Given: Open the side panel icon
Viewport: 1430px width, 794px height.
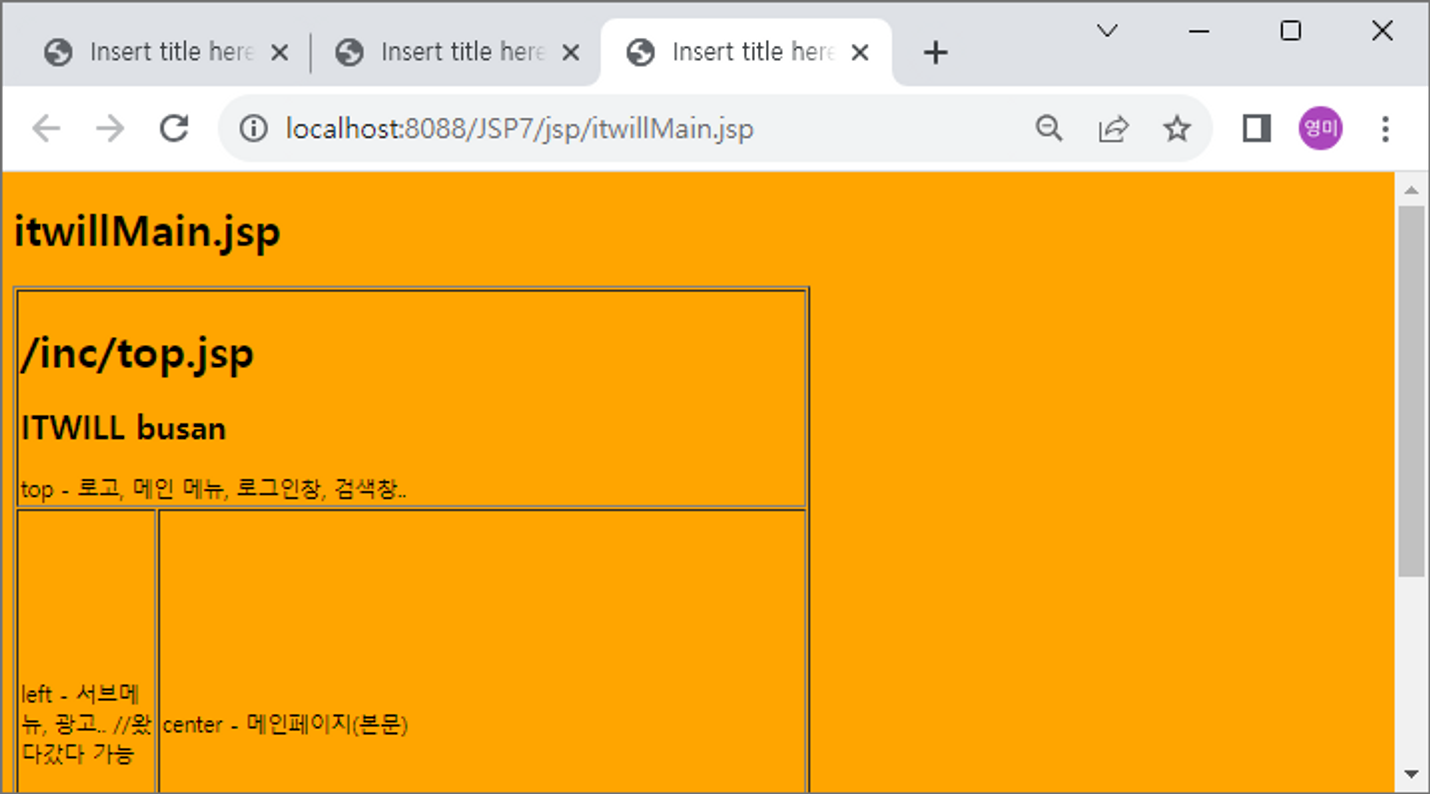Looking at the screenshot, I should click(x=1256, y=128).
